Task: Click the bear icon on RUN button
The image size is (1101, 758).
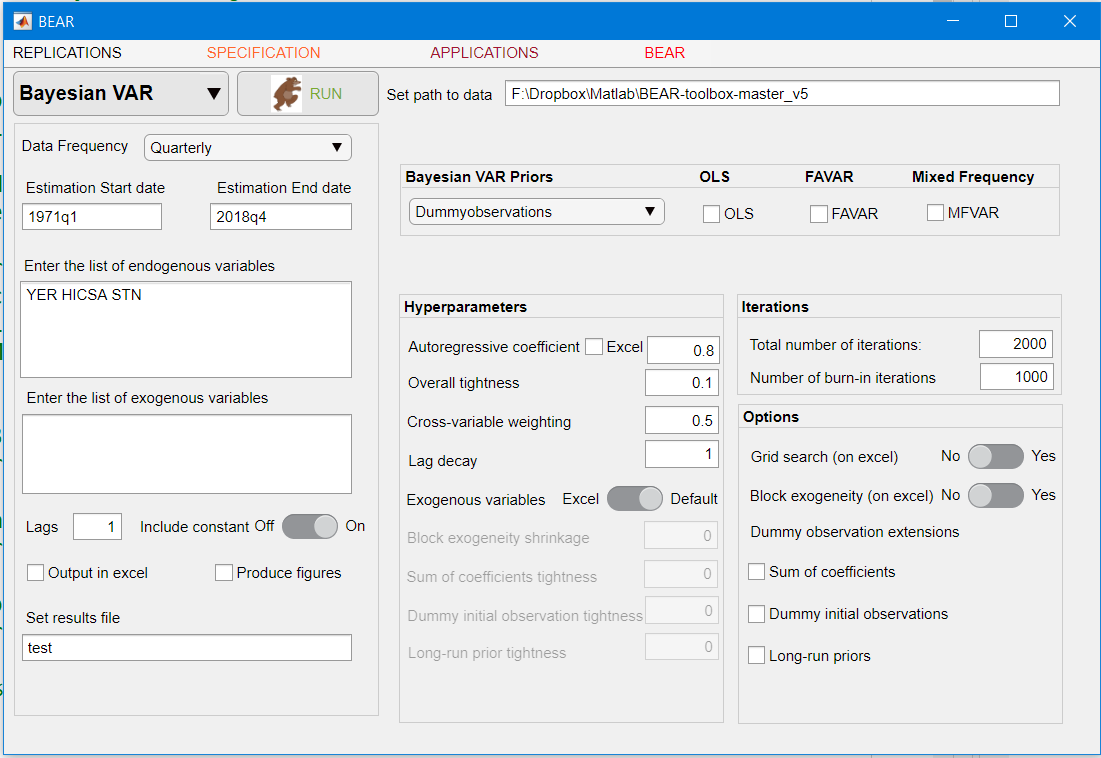Action: [x=286, y=93]
